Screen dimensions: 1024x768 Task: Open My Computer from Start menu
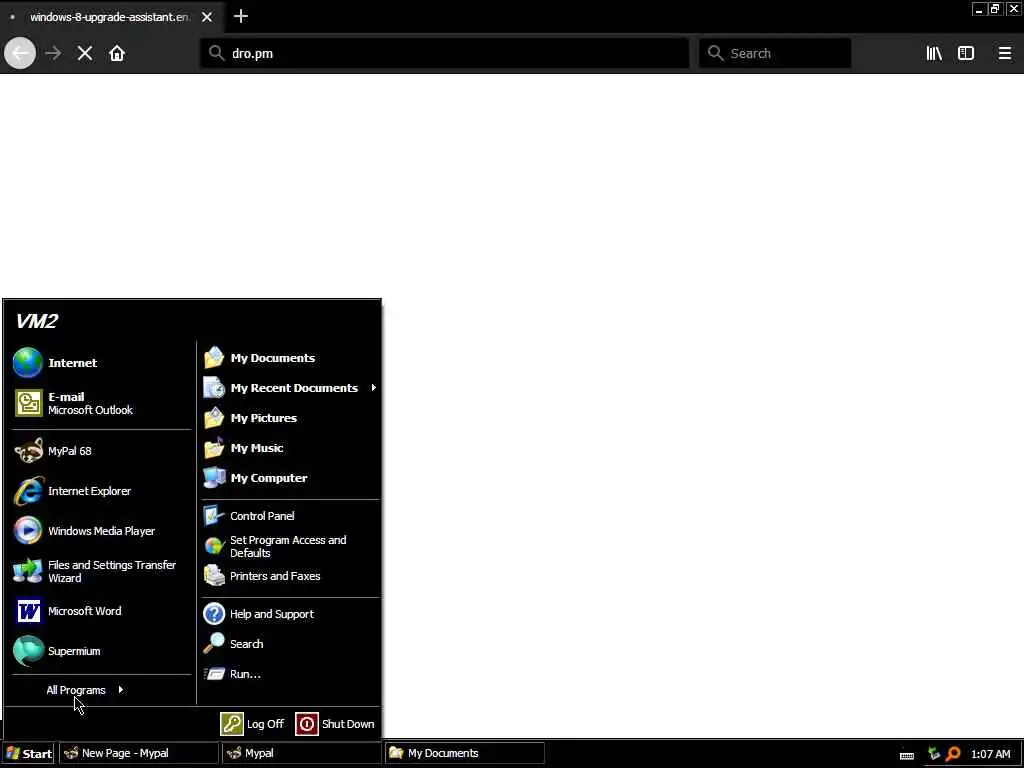pyautogui.click(x=291, y=478)
